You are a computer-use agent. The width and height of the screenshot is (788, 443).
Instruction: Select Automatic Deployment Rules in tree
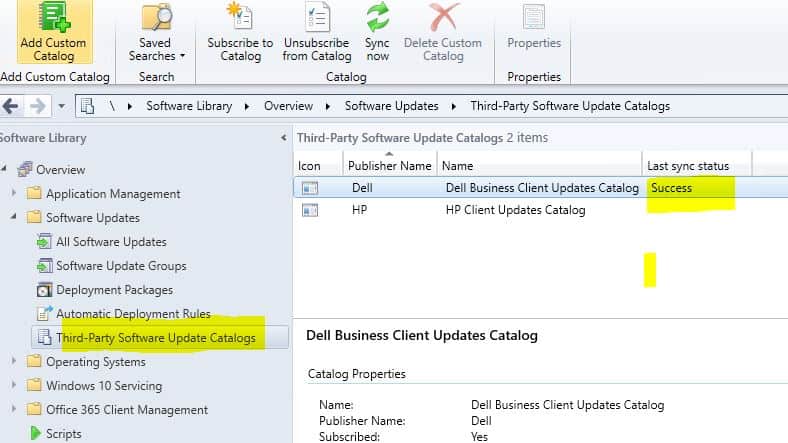[x=133, y=313]
